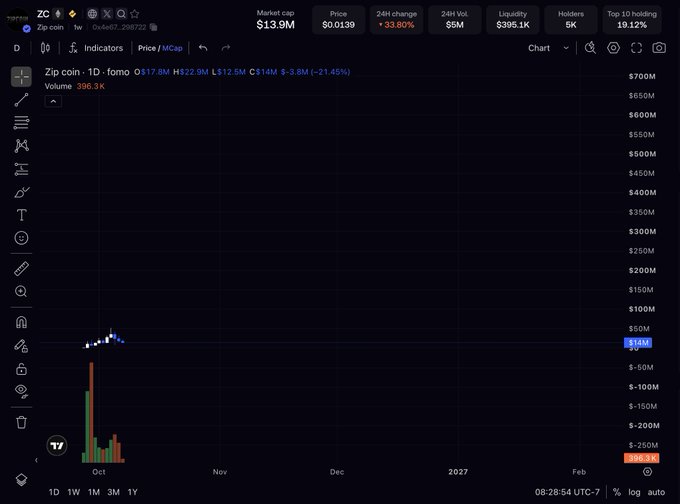Open the forecasting and measurement tools
This screenshot has width=680, height=504.
(x=21, y=169)
